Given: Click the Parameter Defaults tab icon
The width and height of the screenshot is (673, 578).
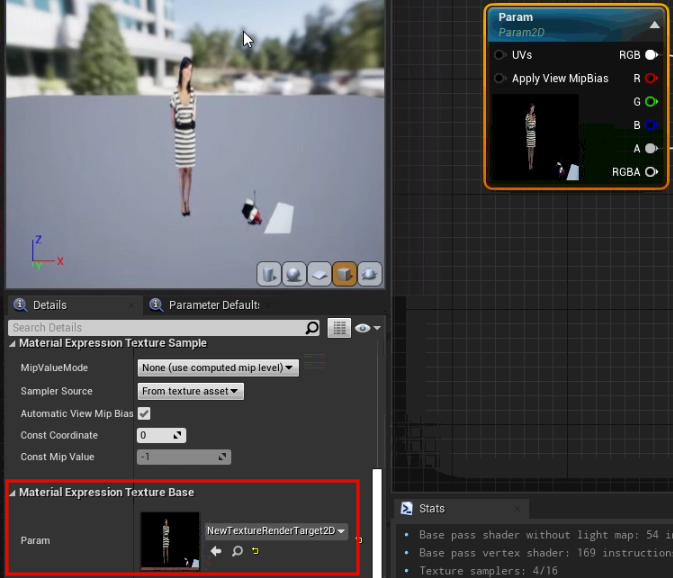Looking at the screenshot, I should [x=156, y=305].
